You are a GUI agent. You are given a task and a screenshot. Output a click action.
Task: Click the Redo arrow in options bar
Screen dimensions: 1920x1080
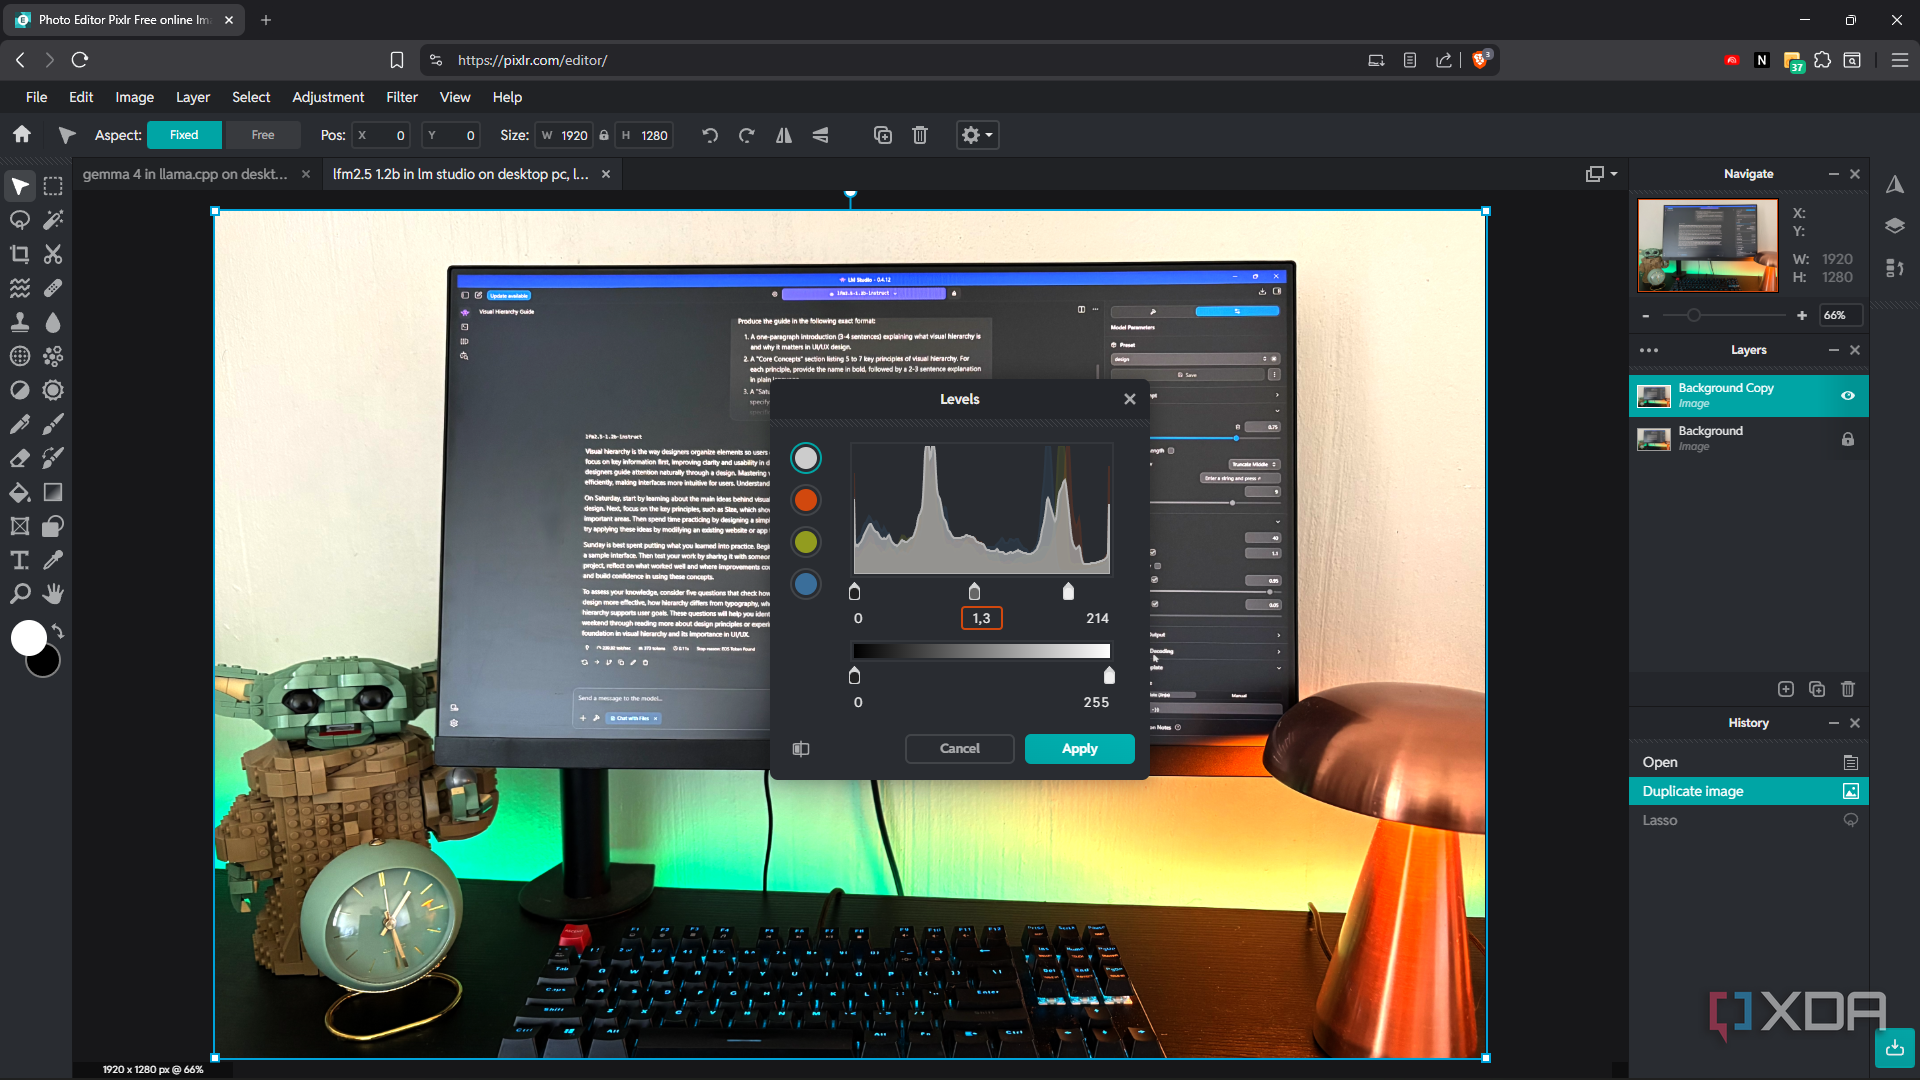[746, 135]
